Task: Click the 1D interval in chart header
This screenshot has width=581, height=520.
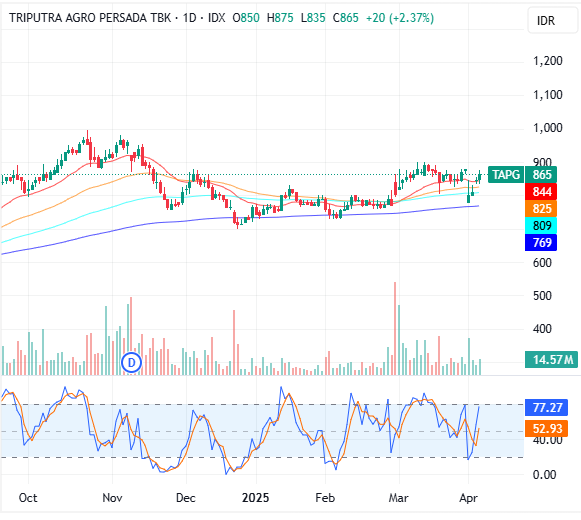Action: coord(189,17)
